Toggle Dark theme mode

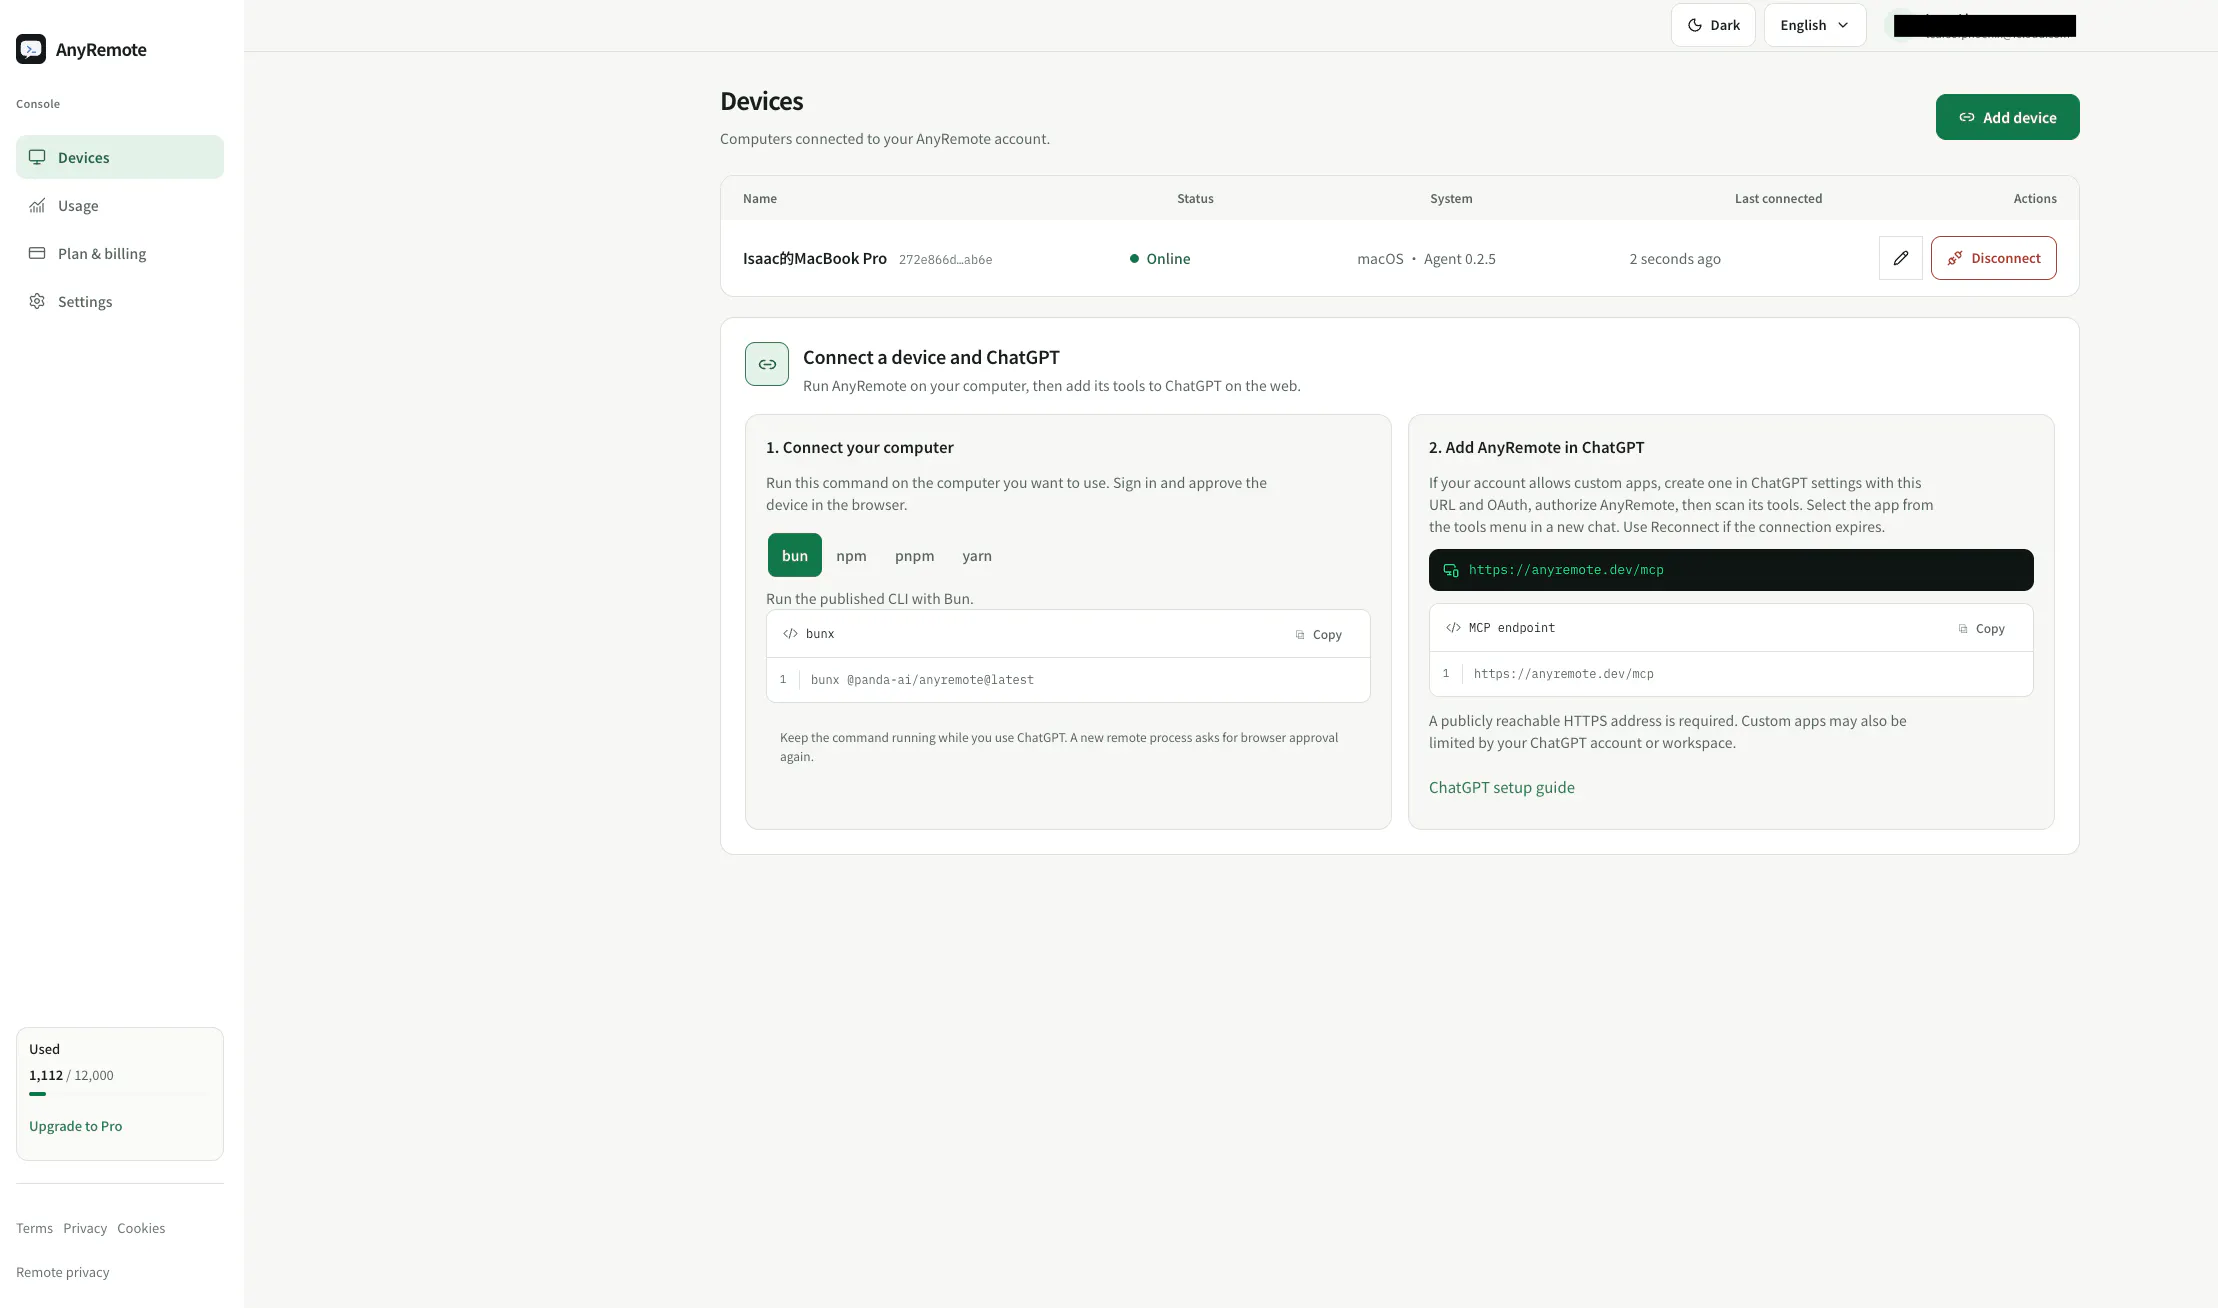point(1713,25)
